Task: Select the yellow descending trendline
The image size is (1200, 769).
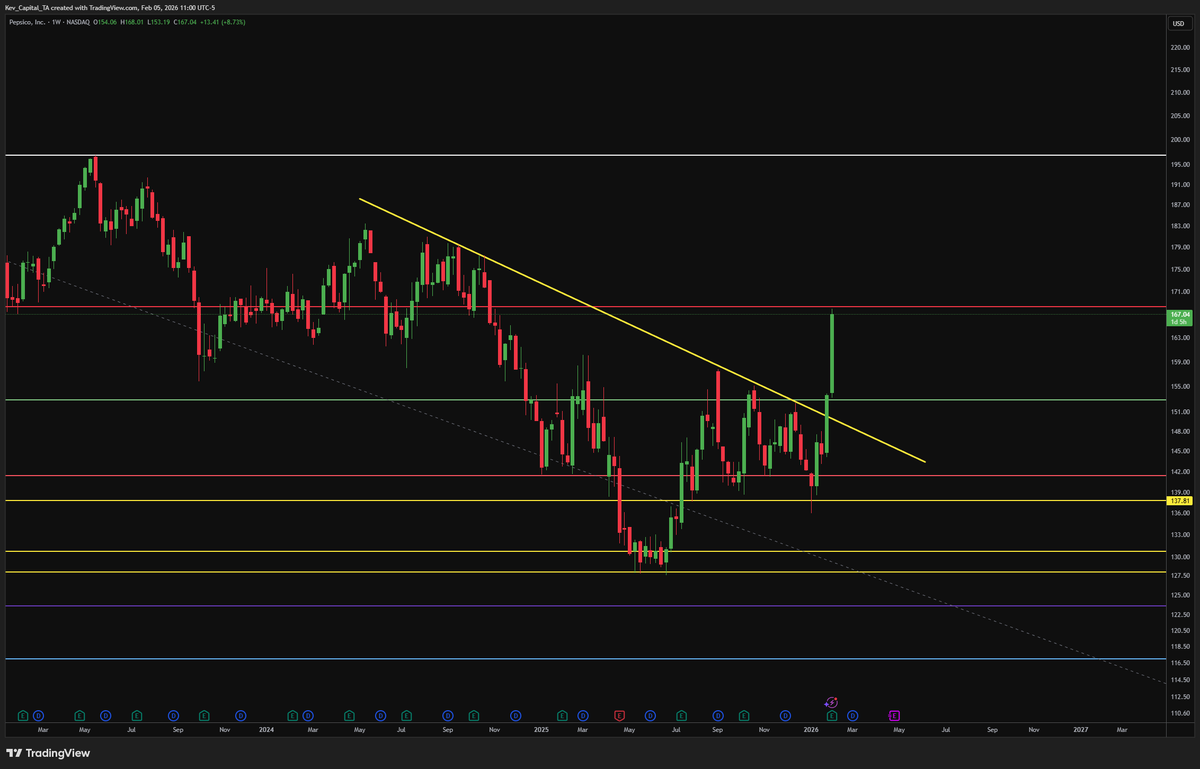Action: tap(640, 330)
